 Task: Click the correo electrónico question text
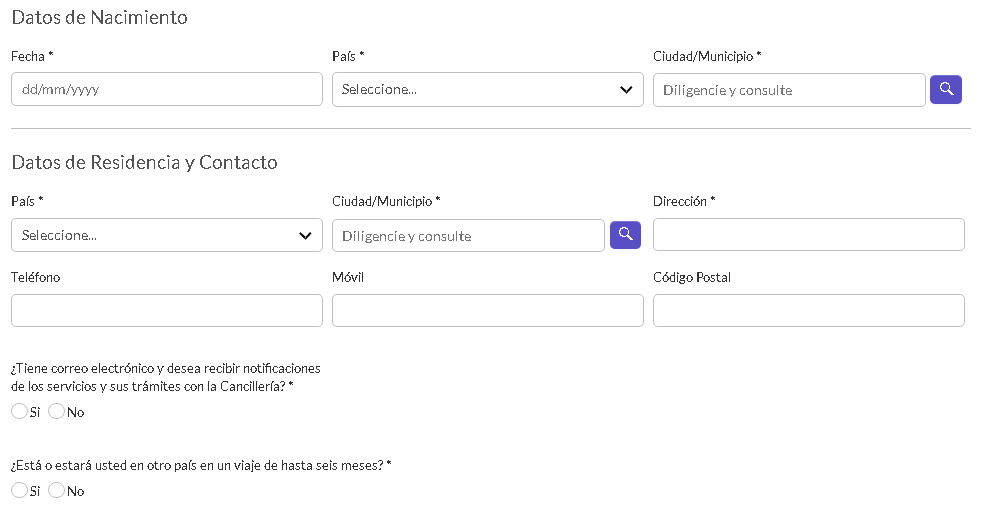[x=165, y=377]
